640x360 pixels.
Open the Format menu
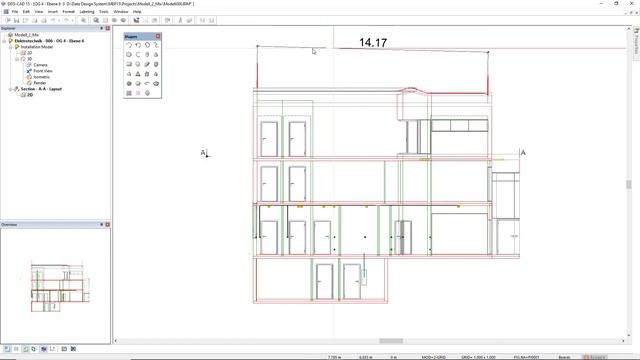69,12
